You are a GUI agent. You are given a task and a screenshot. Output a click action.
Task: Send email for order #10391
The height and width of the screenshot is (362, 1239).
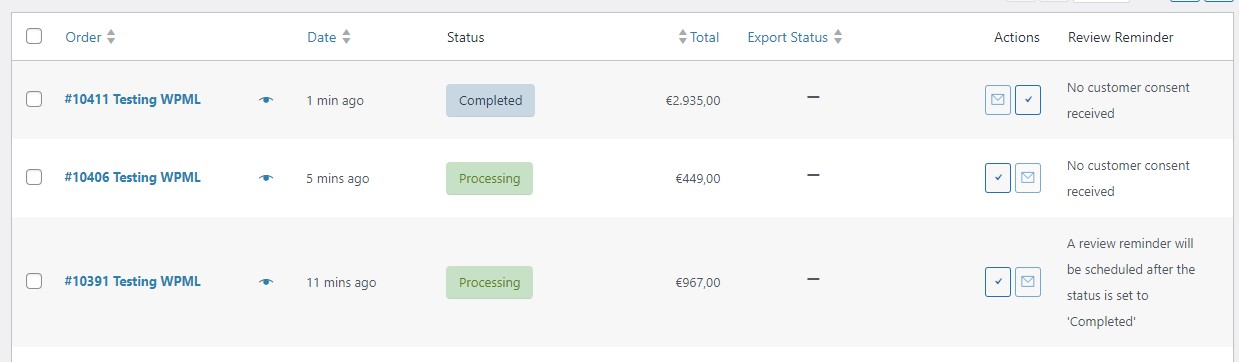1028,282
